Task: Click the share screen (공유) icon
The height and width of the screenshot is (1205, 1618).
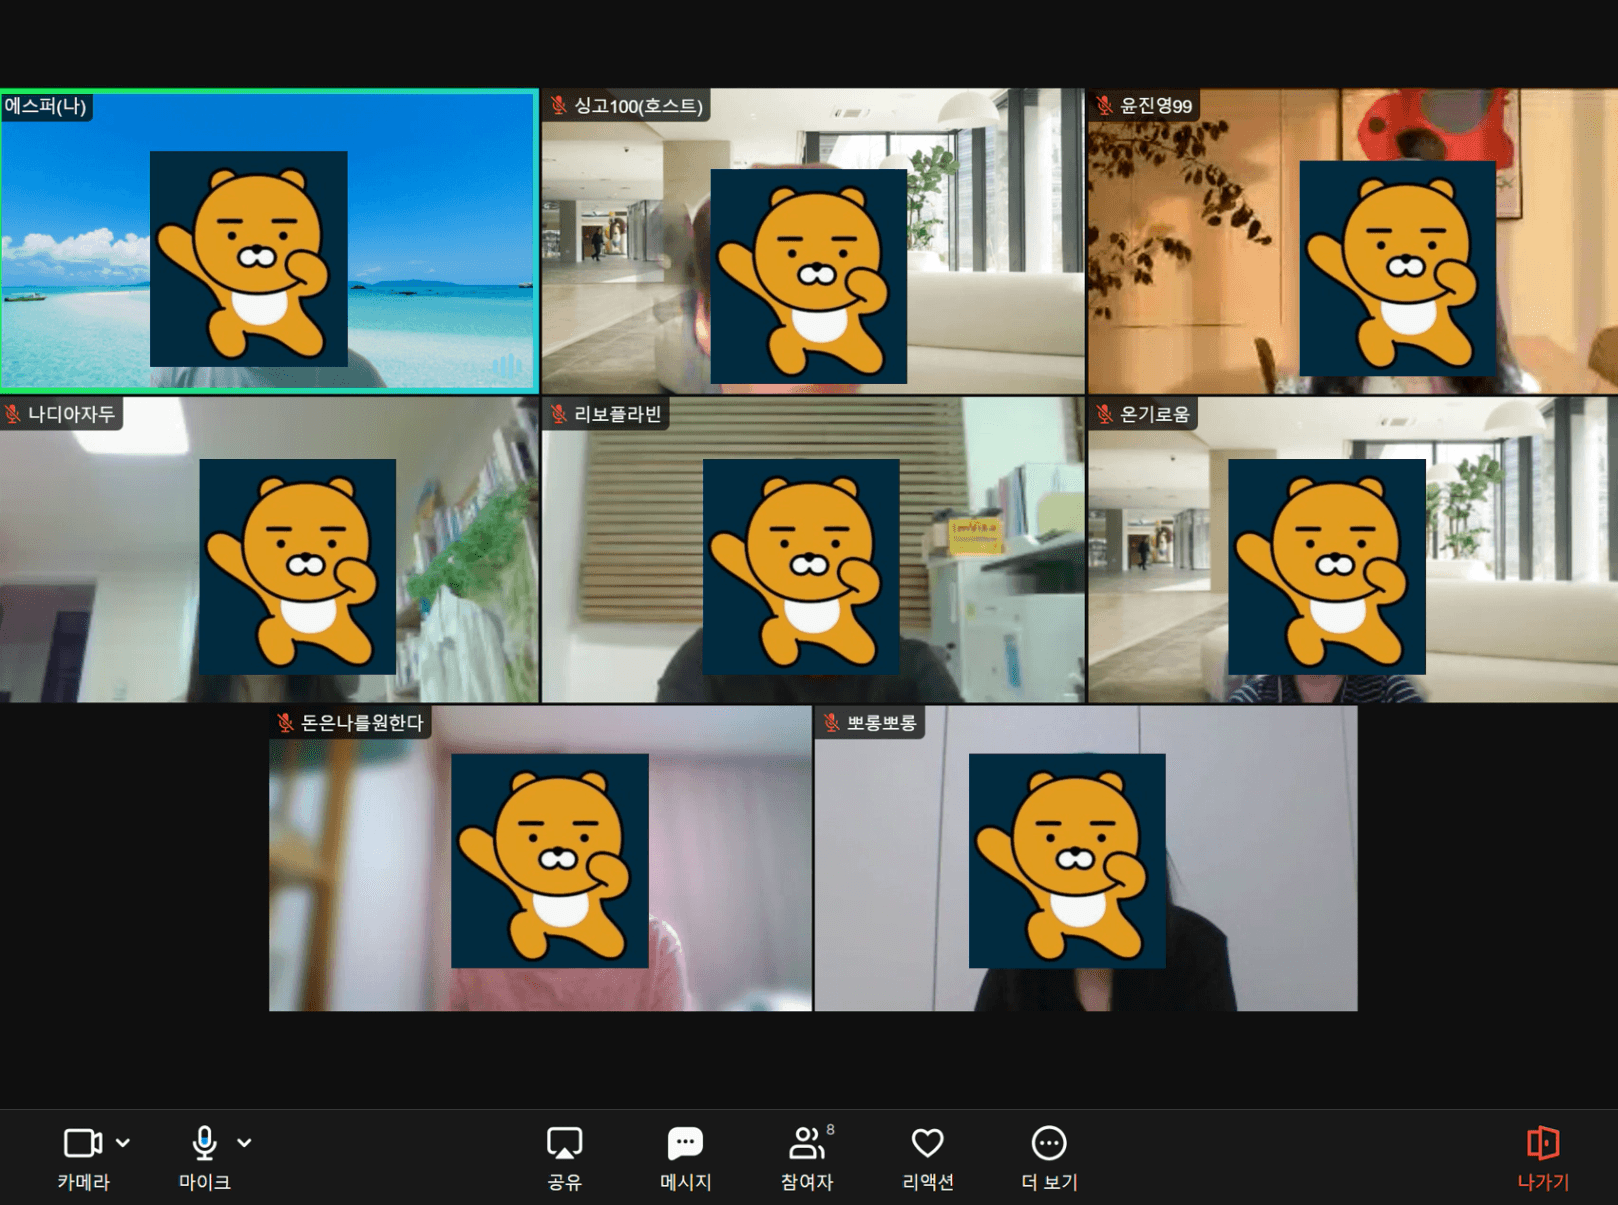Action: point(564,1142)
